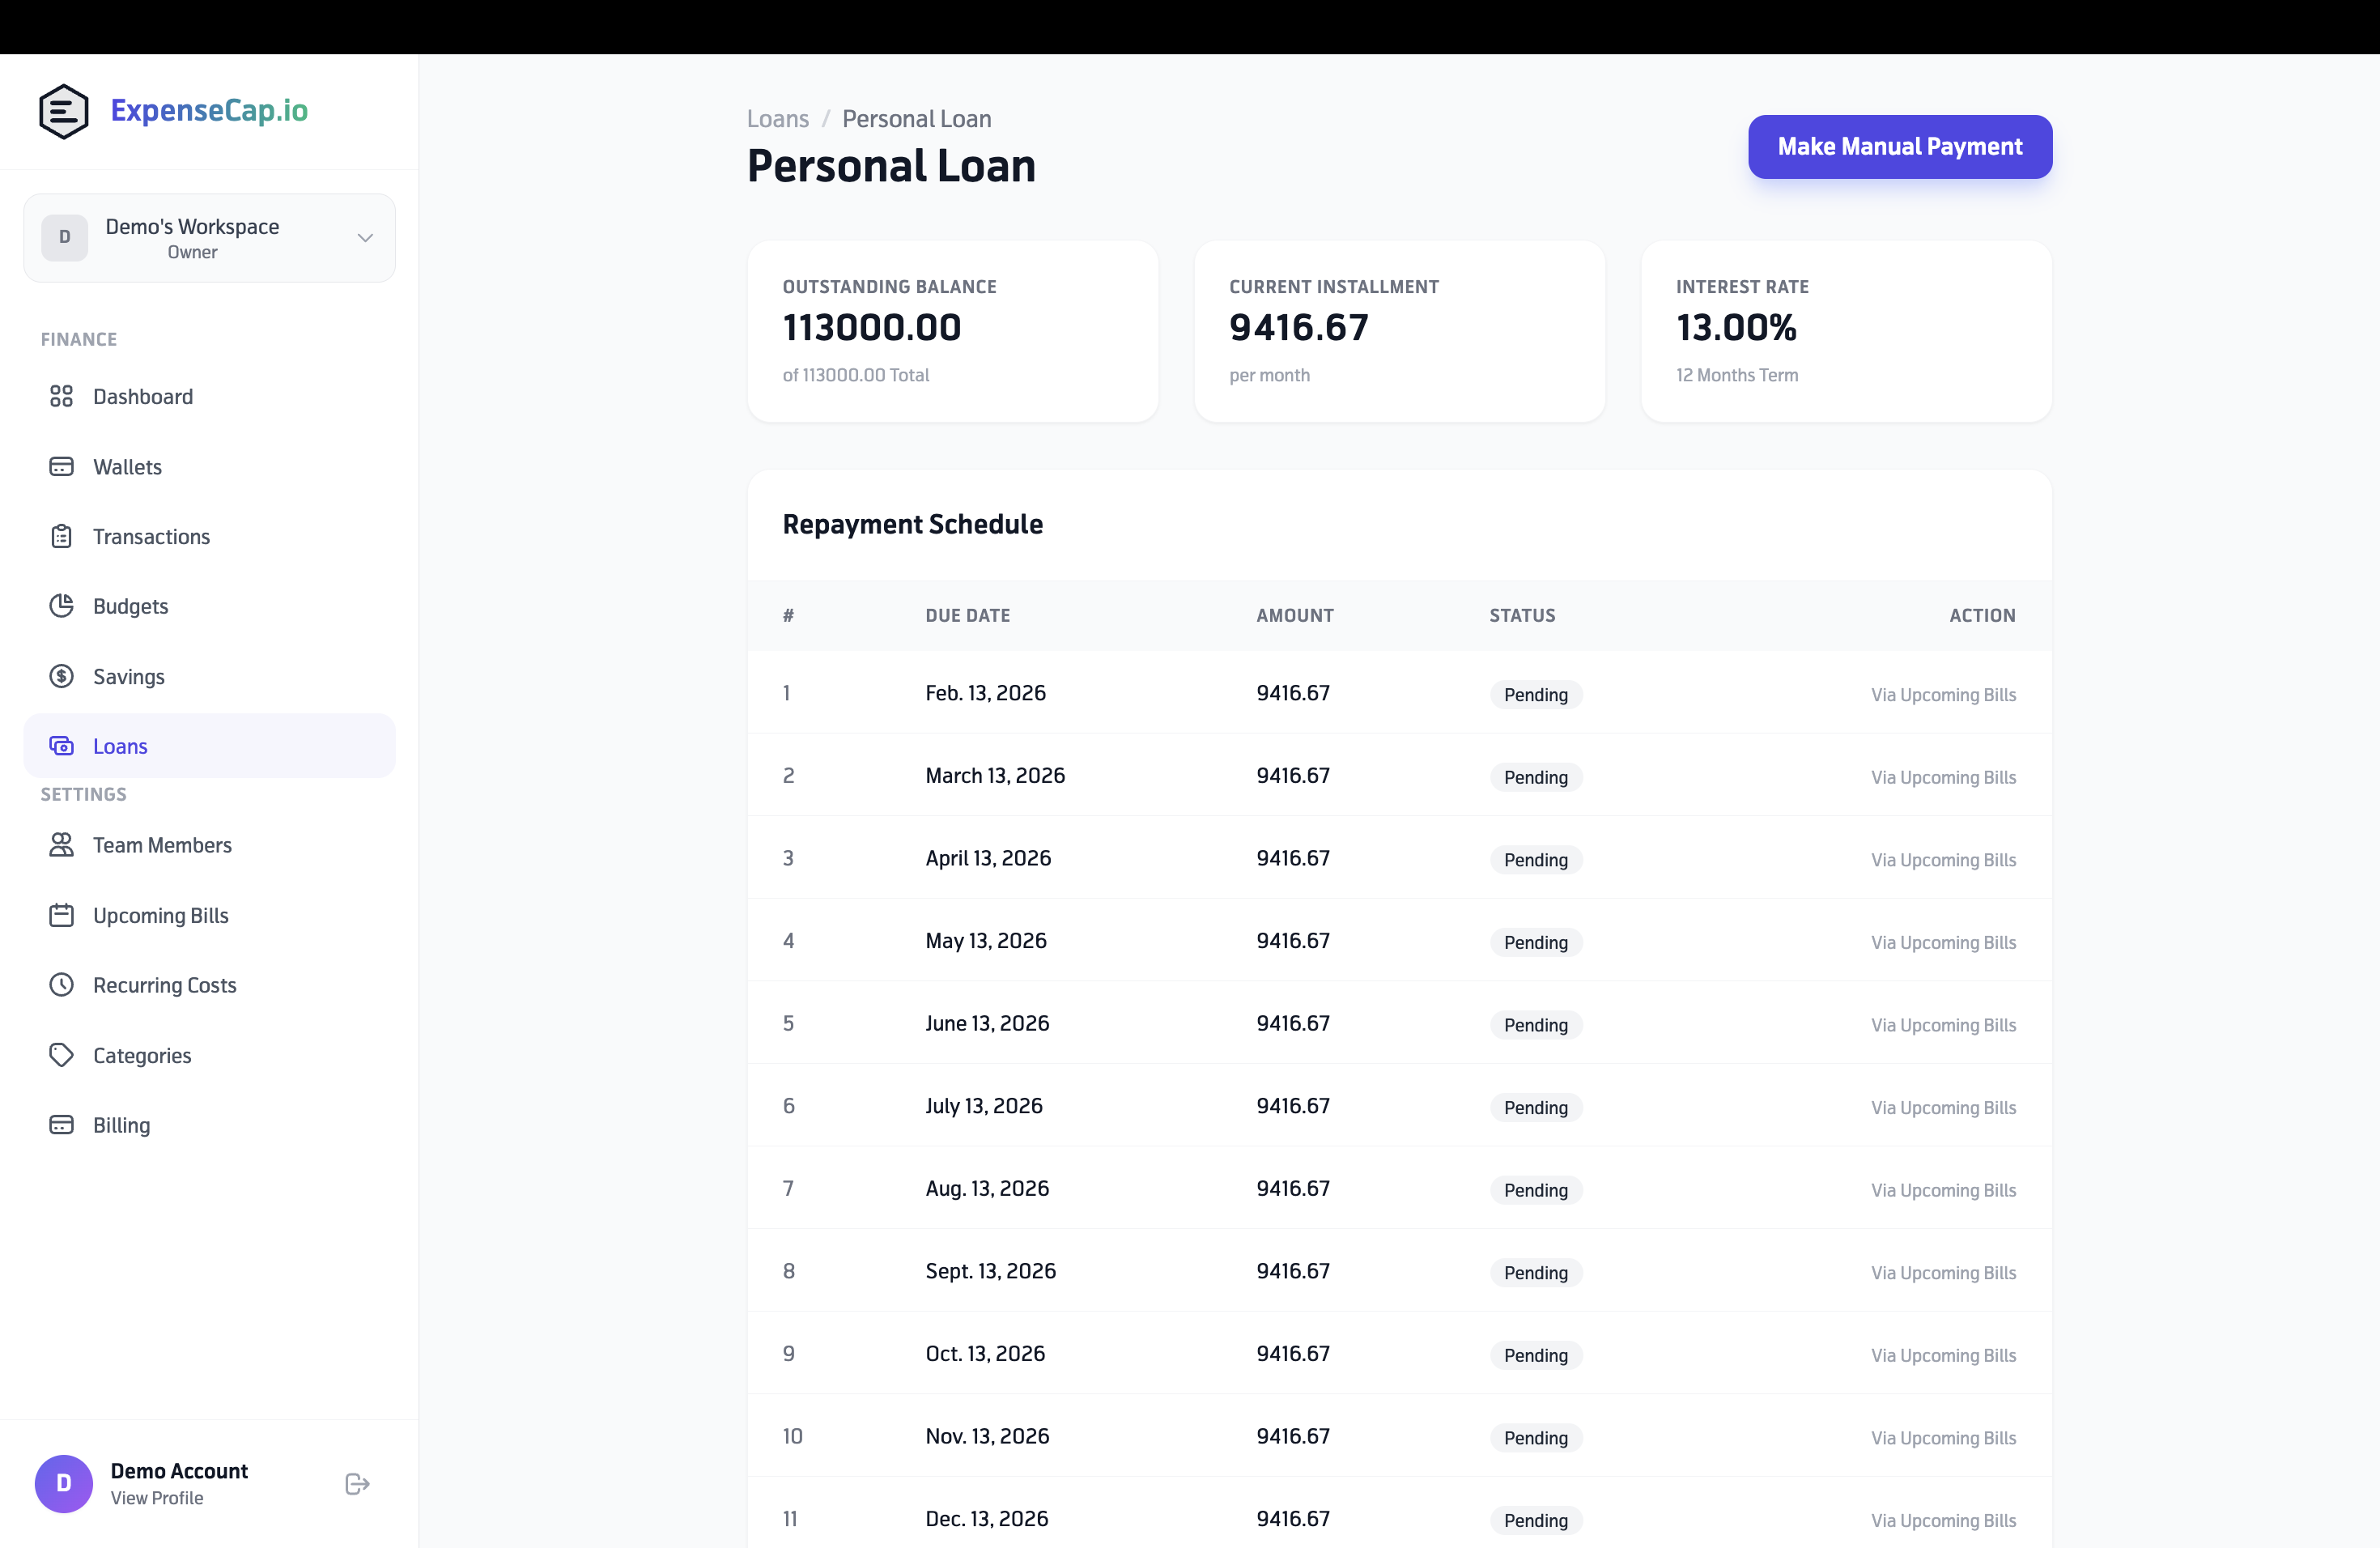The image size is (2380, 1548).
Task: Click the Savings dollar icon
Action: click(62, 676)
